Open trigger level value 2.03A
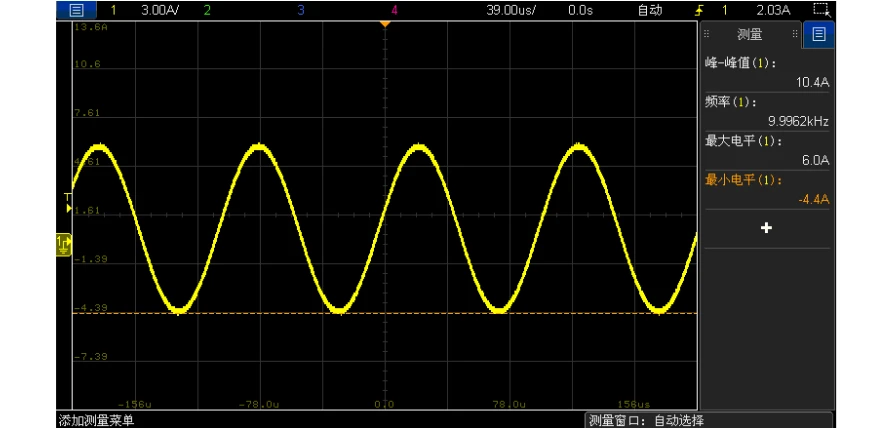The width and height of the screenshot is (880, 428). 773,10
